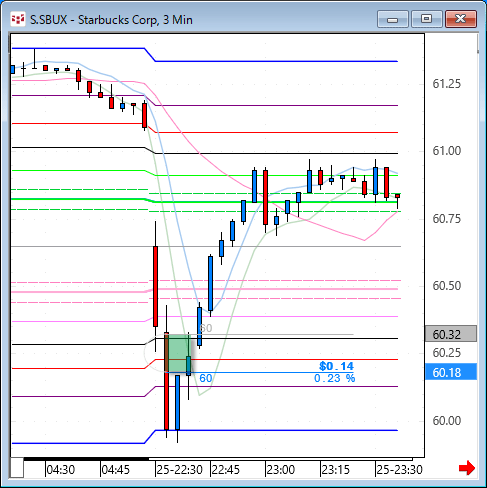Click the 04:30 time axis label
Viewport: 487px width, 488px height.
pyautogui.click(x=60, y=470)
